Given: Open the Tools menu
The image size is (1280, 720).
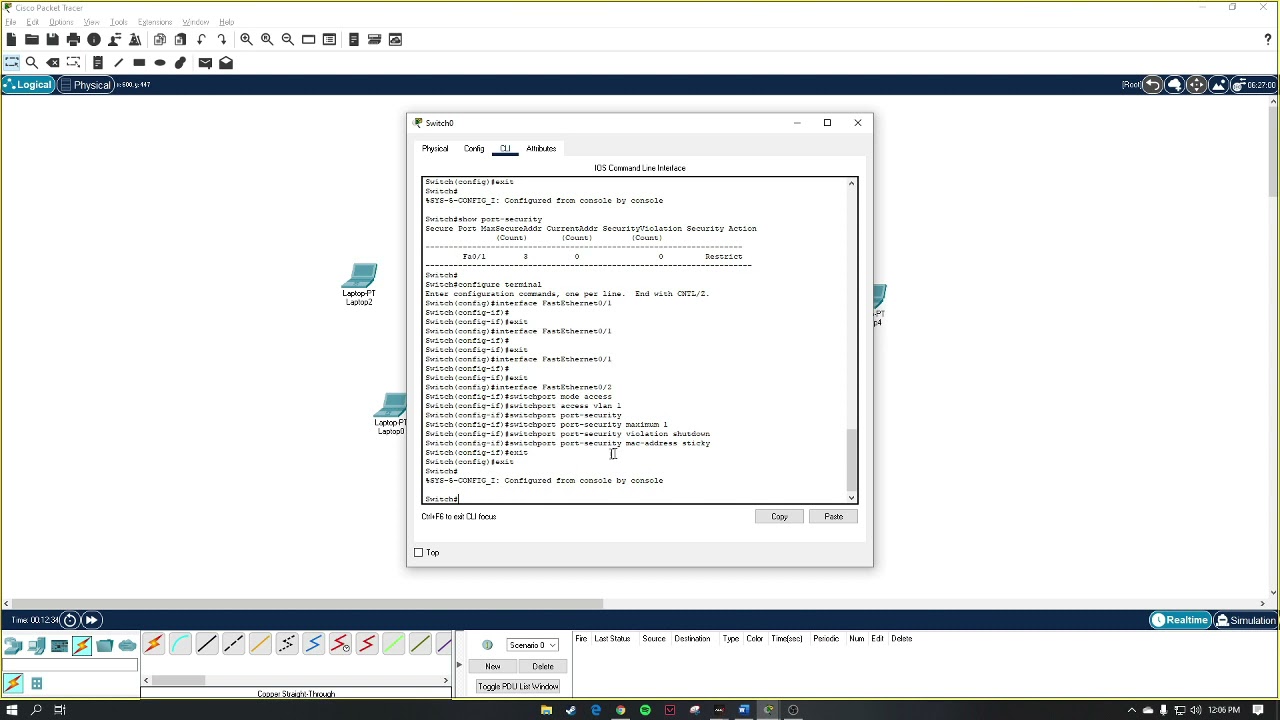Looking at the screenshot, I should tap(118, 22).
